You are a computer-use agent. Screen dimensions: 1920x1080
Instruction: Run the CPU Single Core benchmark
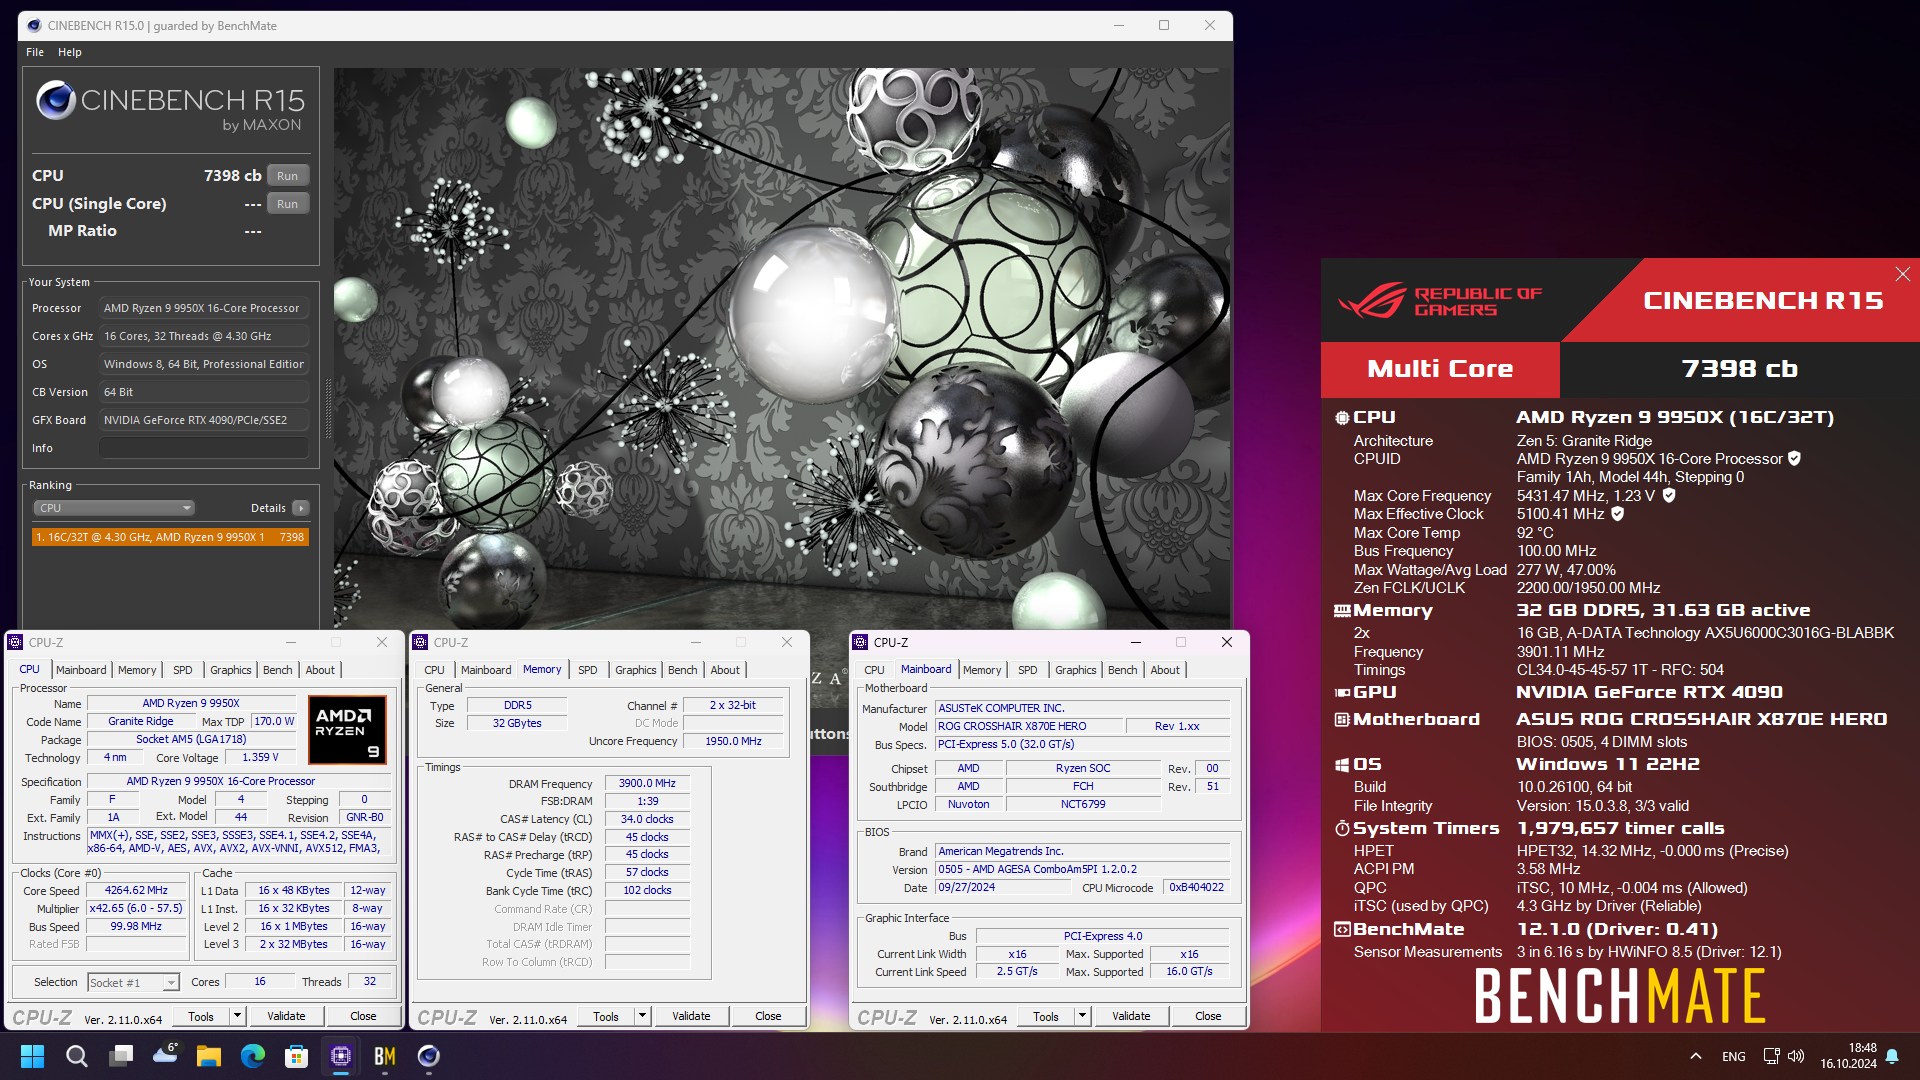coord(288,204)
